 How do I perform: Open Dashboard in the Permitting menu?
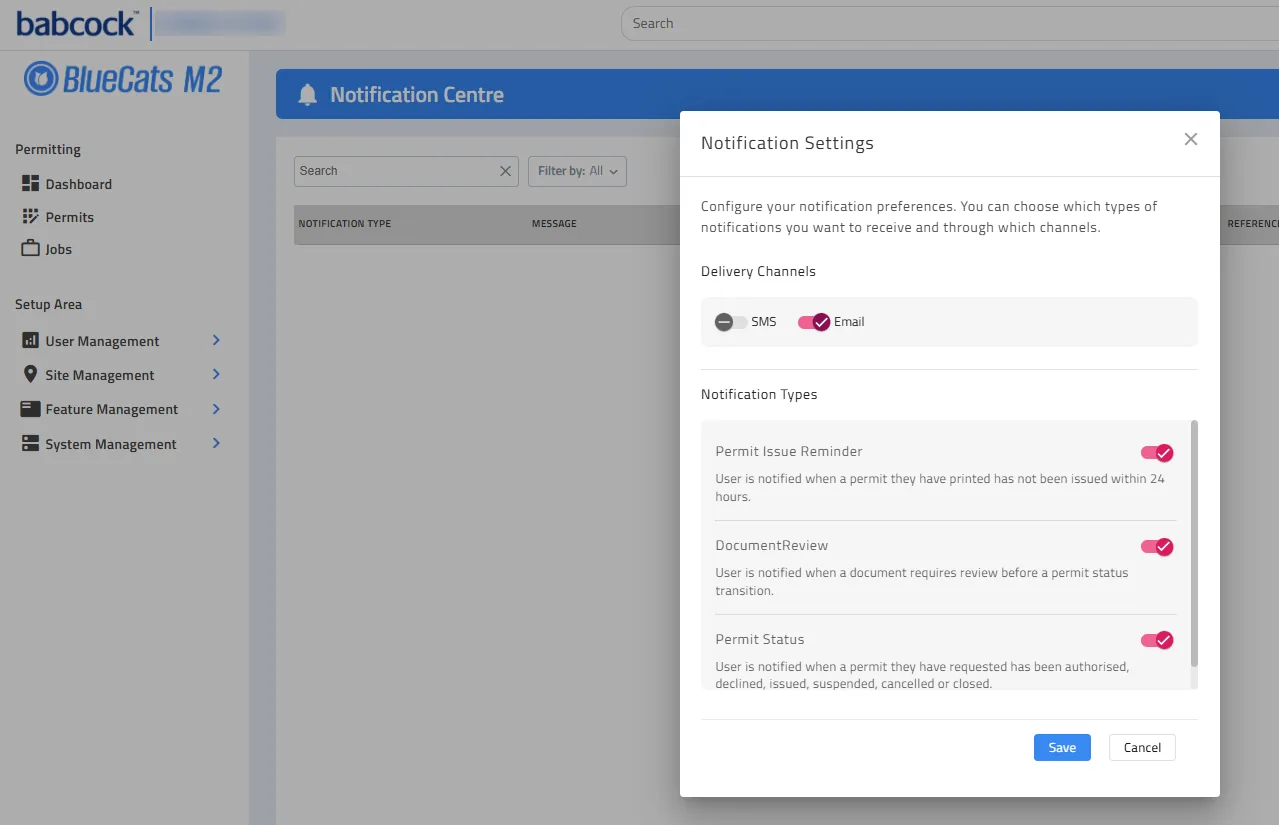[78, 184]
